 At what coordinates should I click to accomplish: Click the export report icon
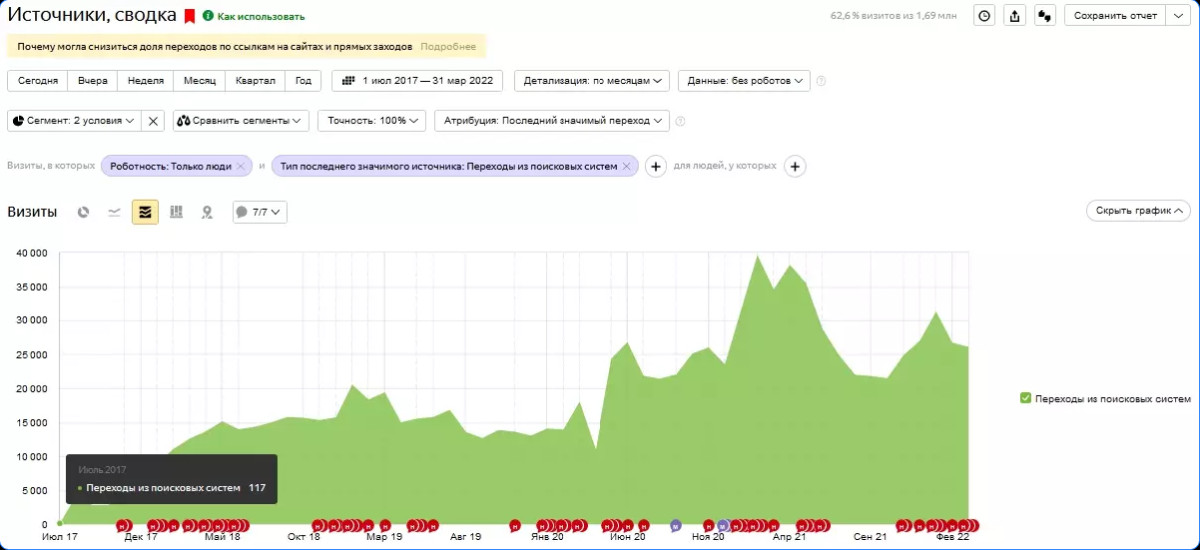[1015, 16]
